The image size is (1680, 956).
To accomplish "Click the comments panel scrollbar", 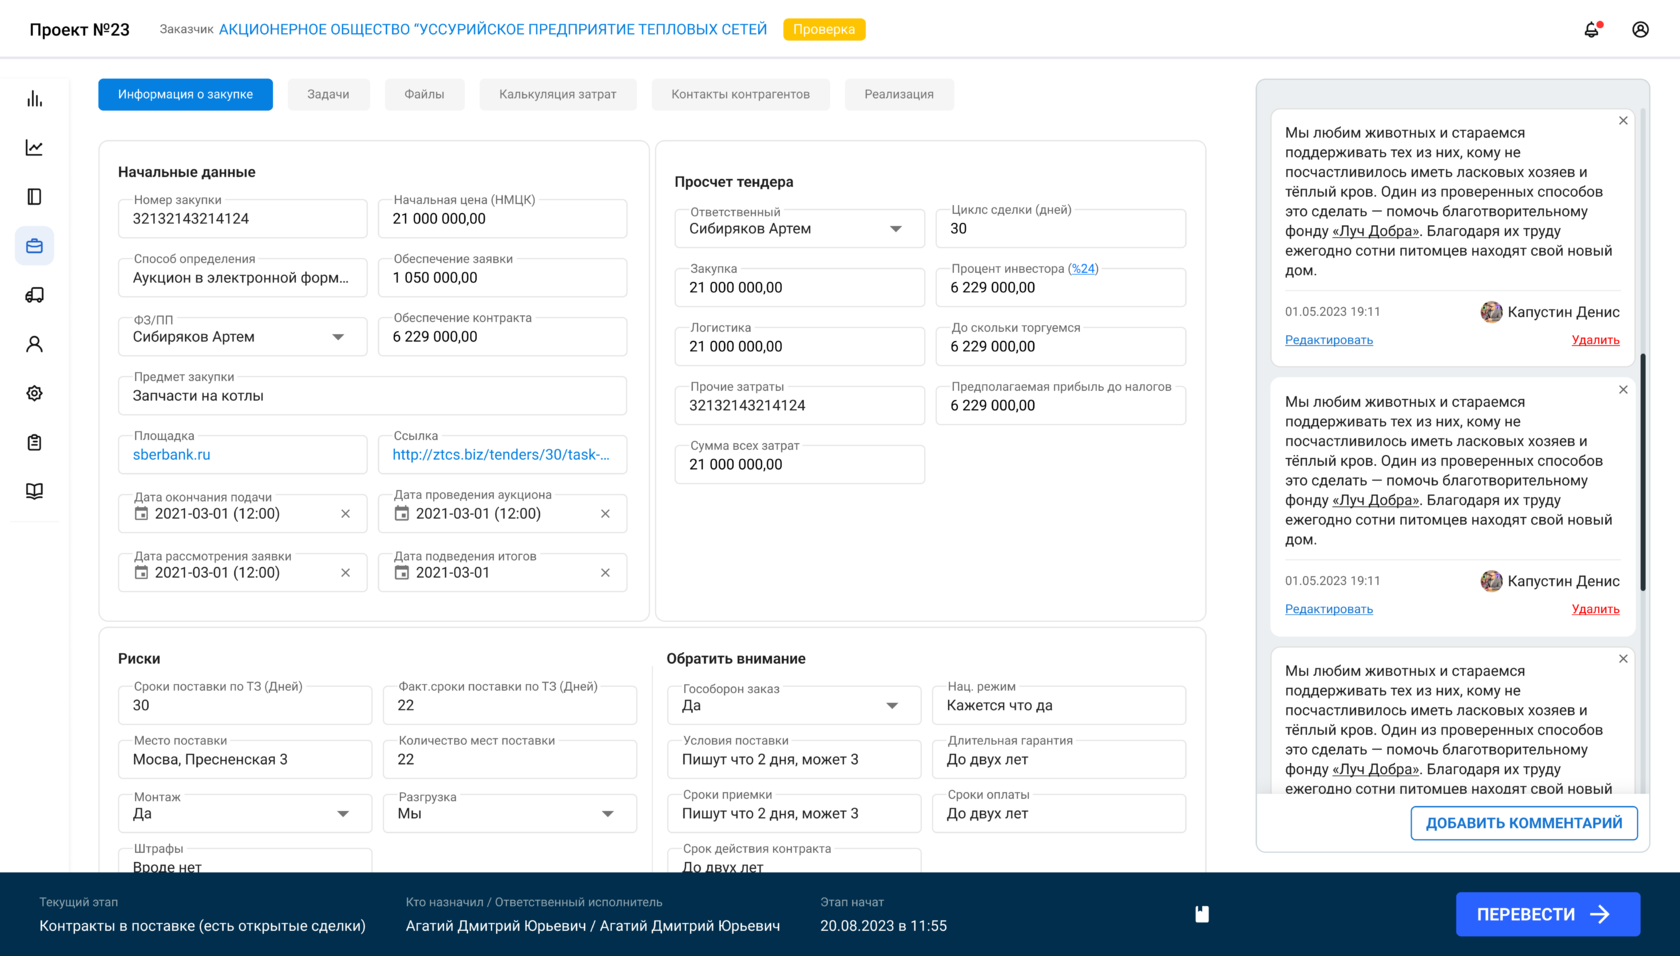I will 1642,470.
